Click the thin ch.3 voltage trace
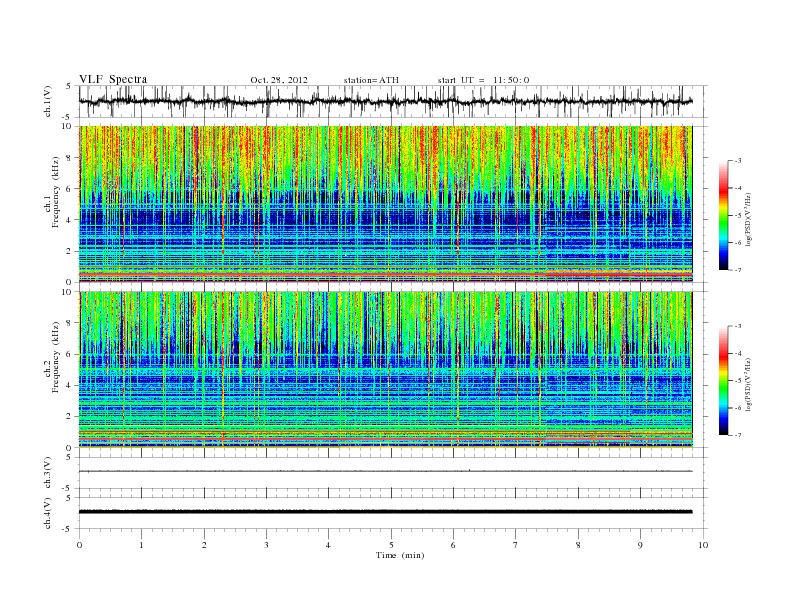The image size is (792, 612). click(385, 471)
